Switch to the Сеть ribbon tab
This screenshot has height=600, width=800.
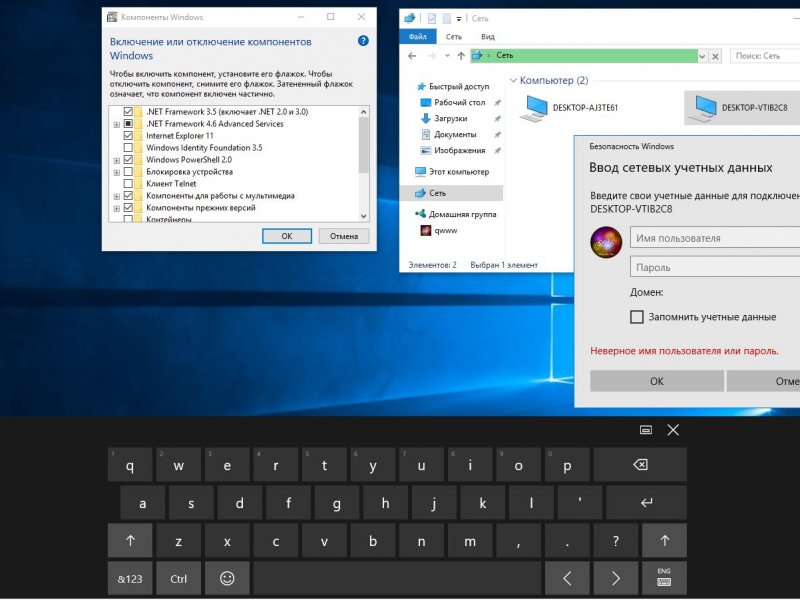[454, 37]
